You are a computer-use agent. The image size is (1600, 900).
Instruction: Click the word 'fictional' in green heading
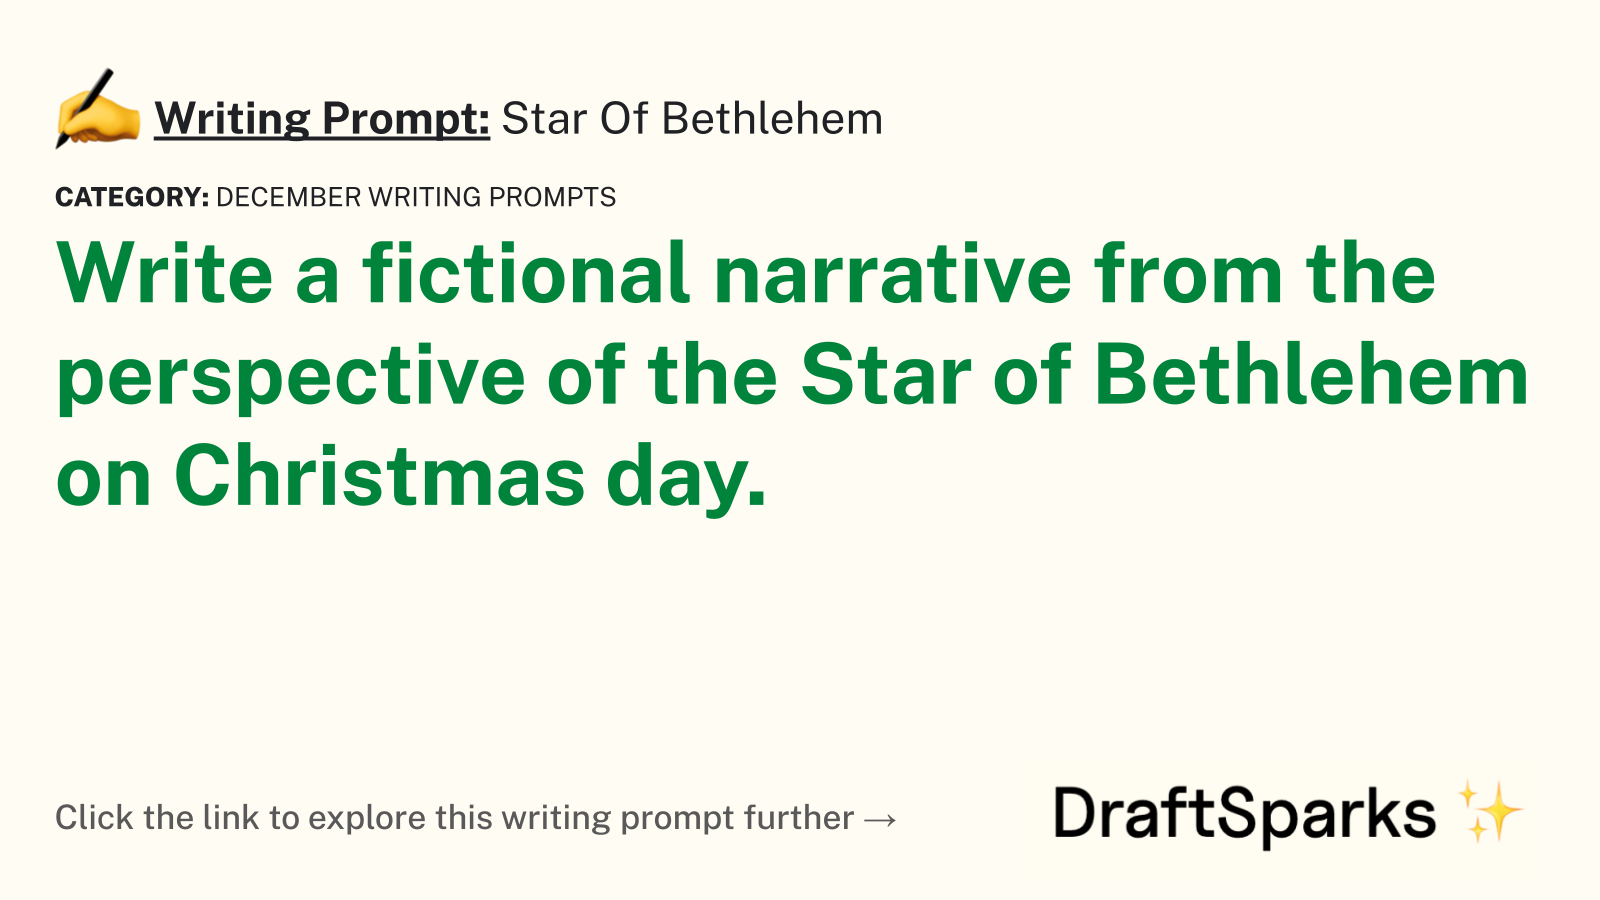pos(526,273)
